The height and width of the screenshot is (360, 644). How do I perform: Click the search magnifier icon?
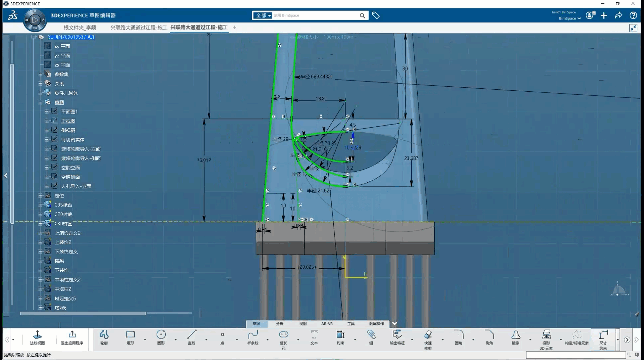click(362, 16)
